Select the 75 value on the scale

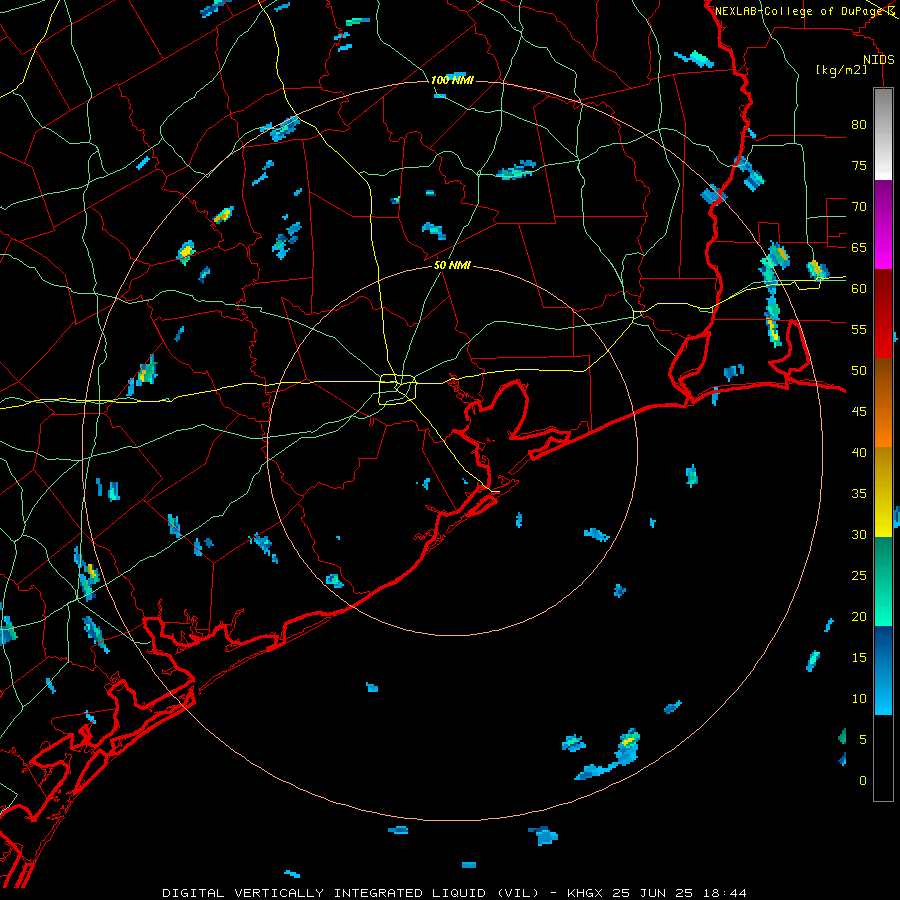coord(859,165)
